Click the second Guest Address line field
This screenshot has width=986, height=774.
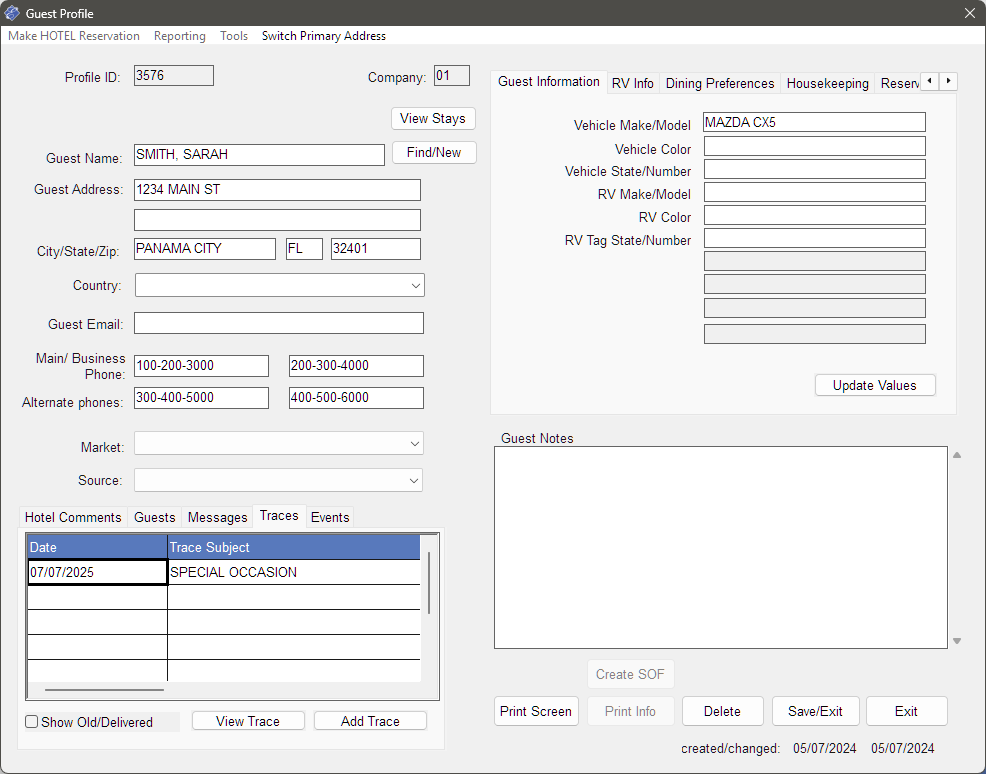(x=277, y=220)
